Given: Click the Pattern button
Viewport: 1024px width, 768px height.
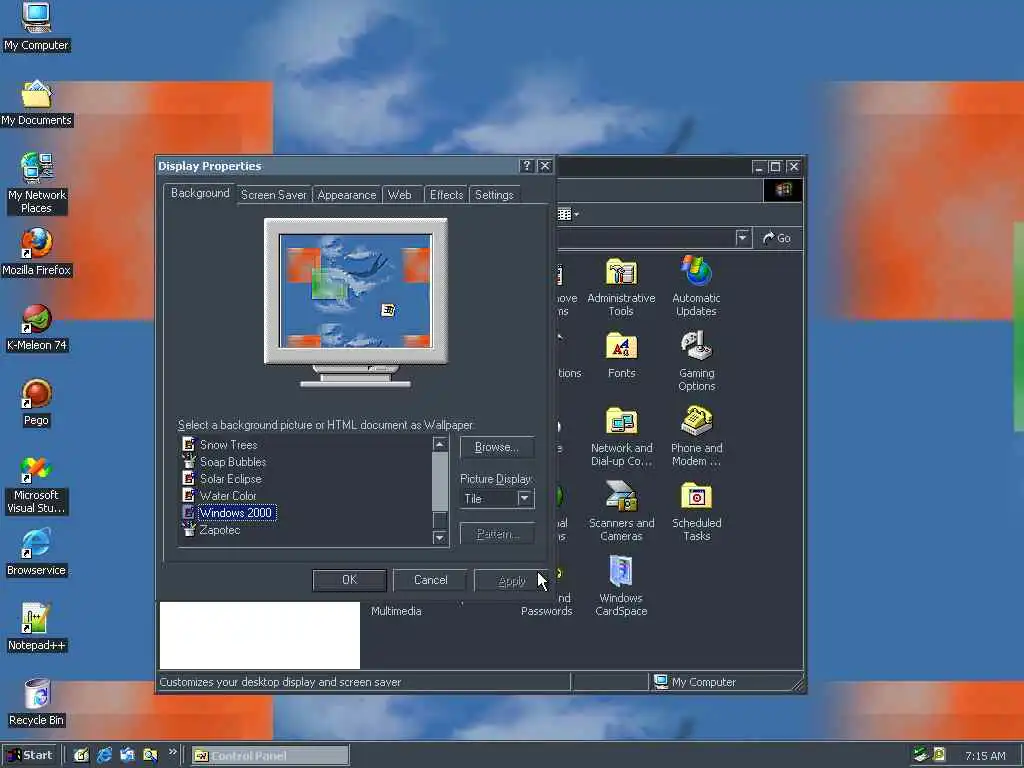Looking at the screenshot, I should pos(497,534).
